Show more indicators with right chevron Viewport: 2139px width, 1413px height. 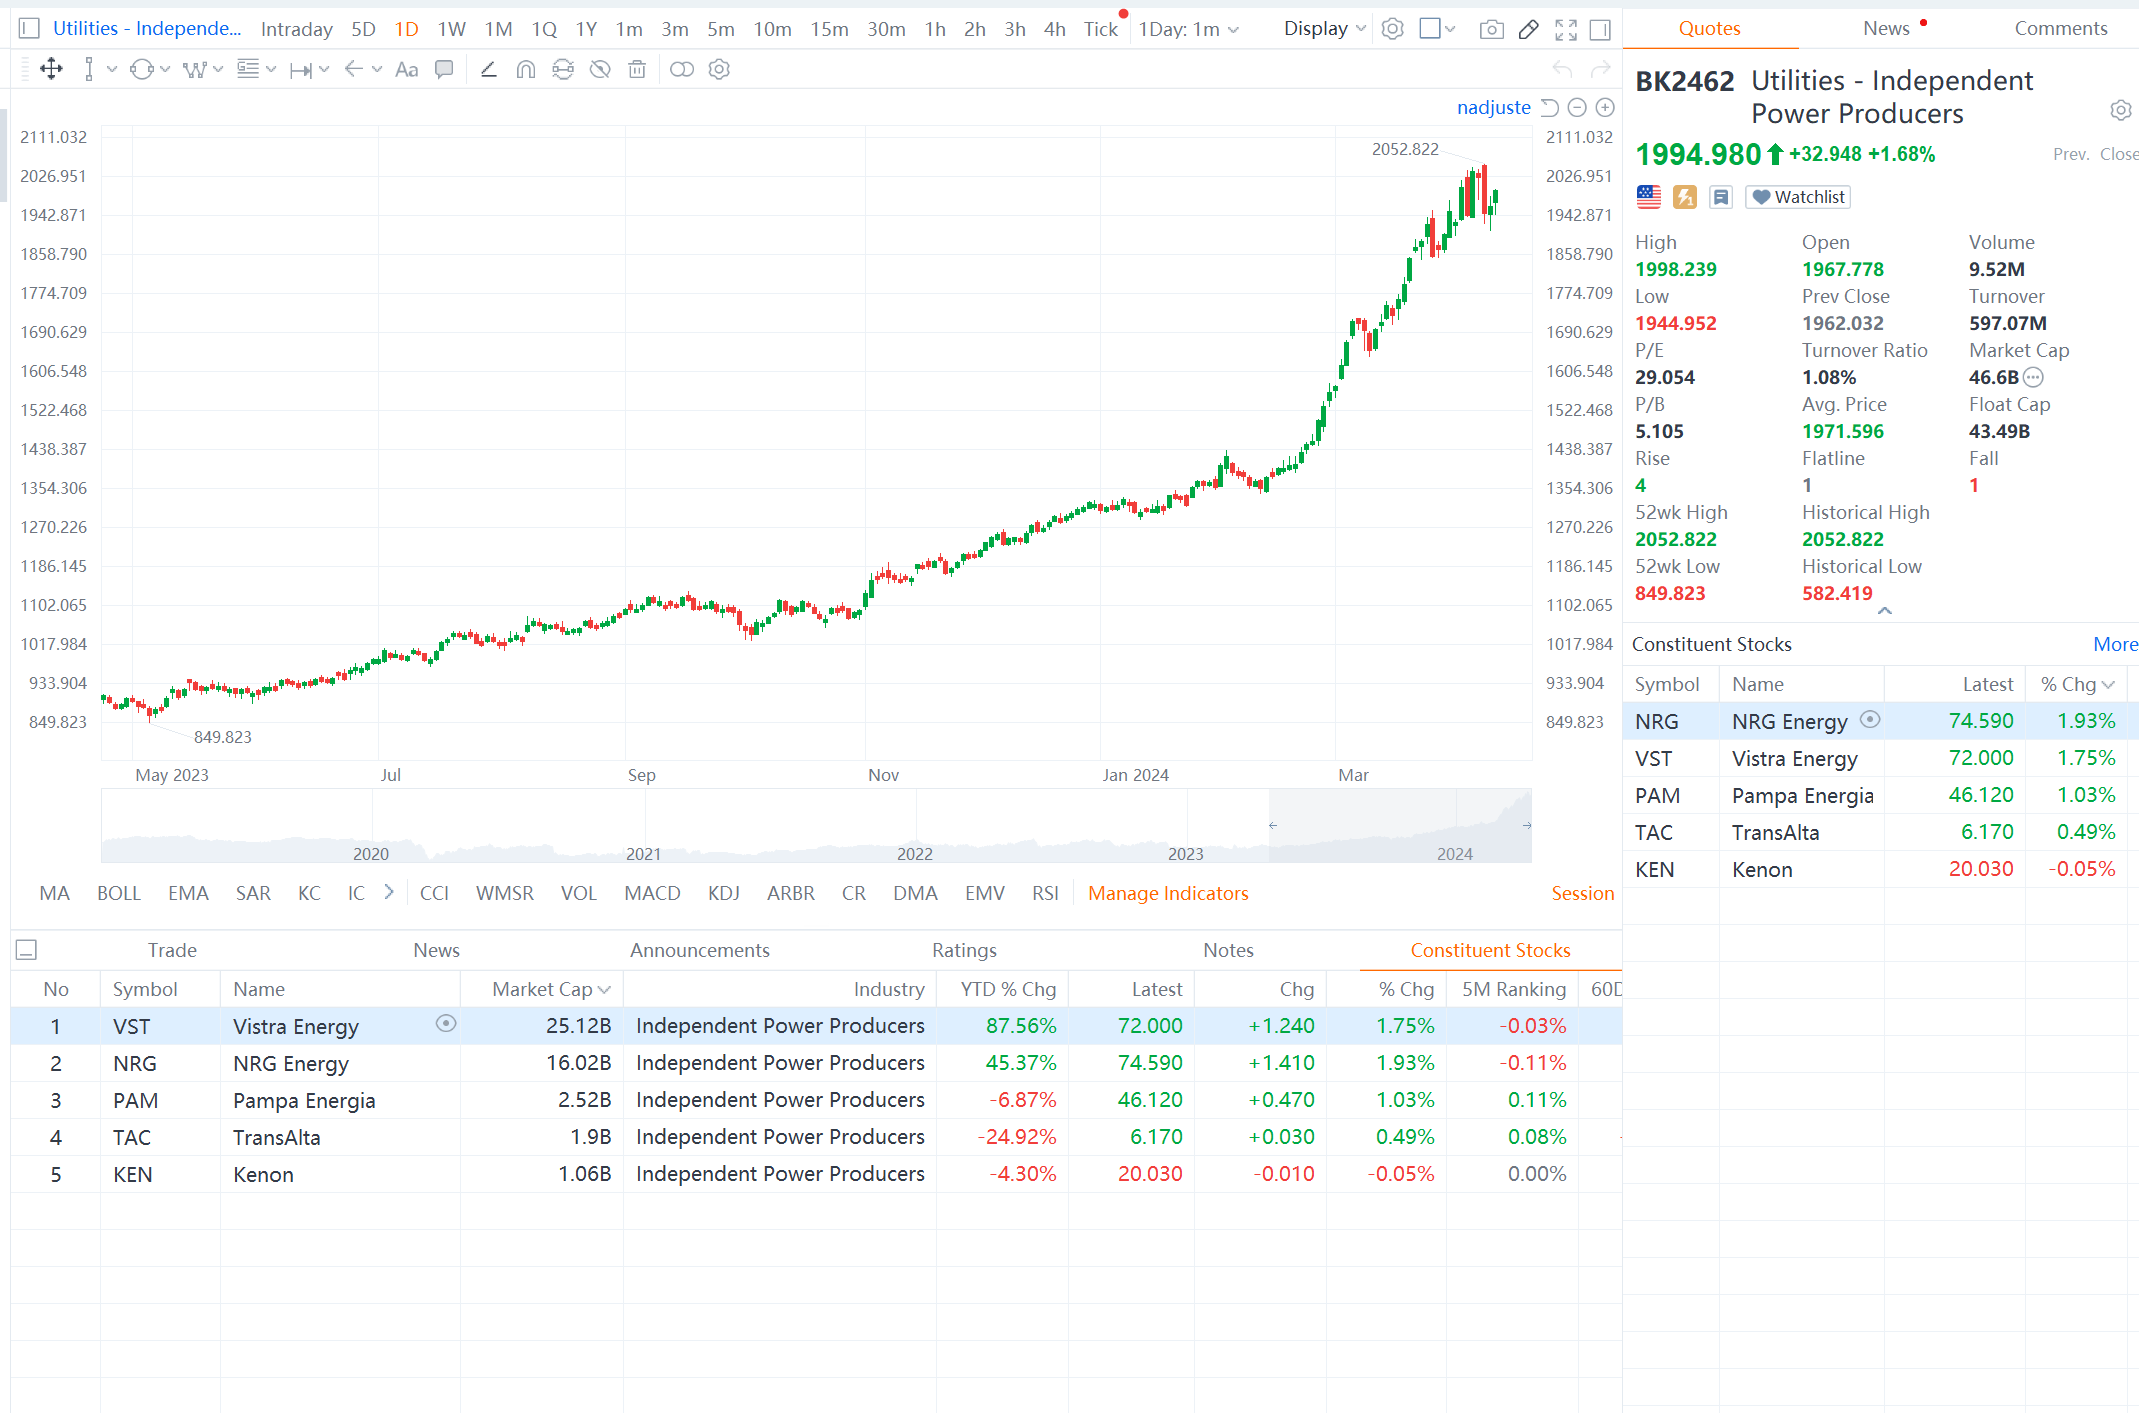click(389, 892)
